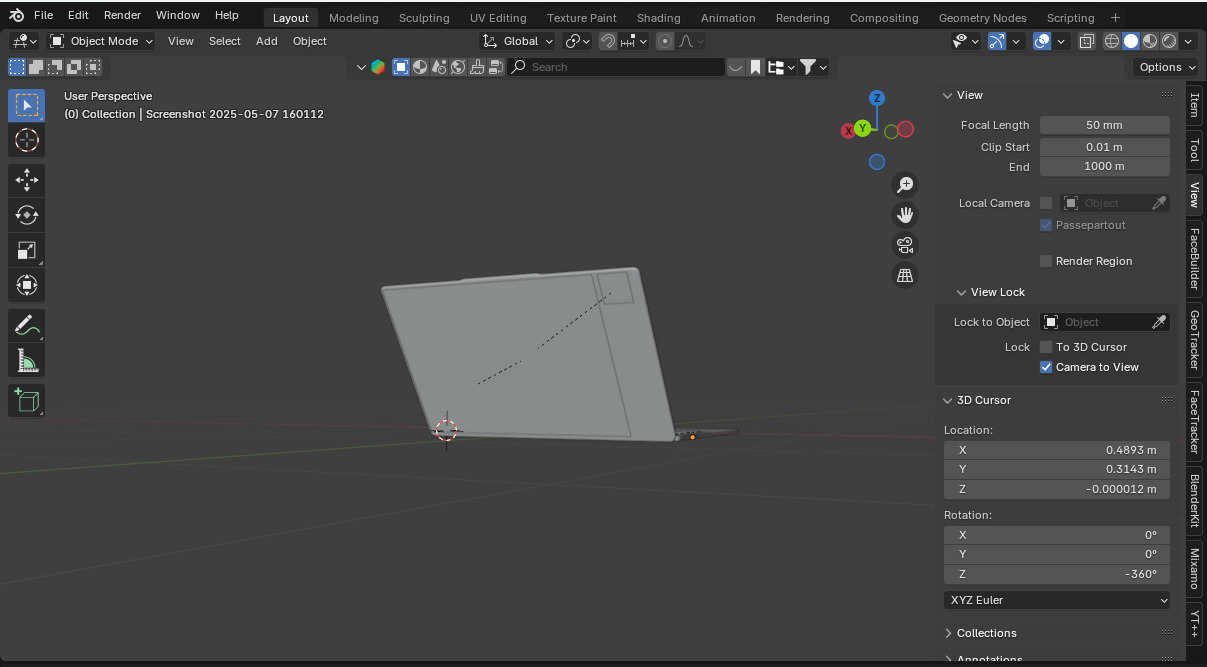Click the red X axis gizmo

[848, 130]
